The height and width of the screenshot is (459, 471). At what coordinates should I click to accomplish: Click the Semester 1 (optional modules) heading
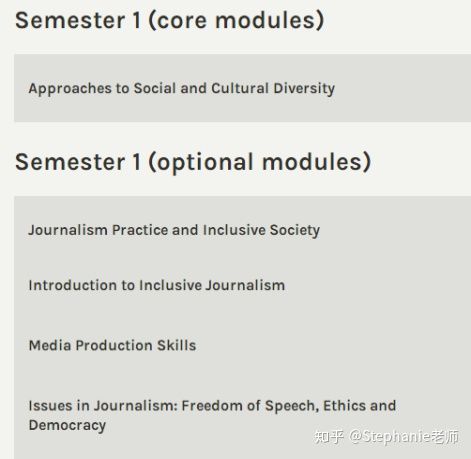point(193,162)
